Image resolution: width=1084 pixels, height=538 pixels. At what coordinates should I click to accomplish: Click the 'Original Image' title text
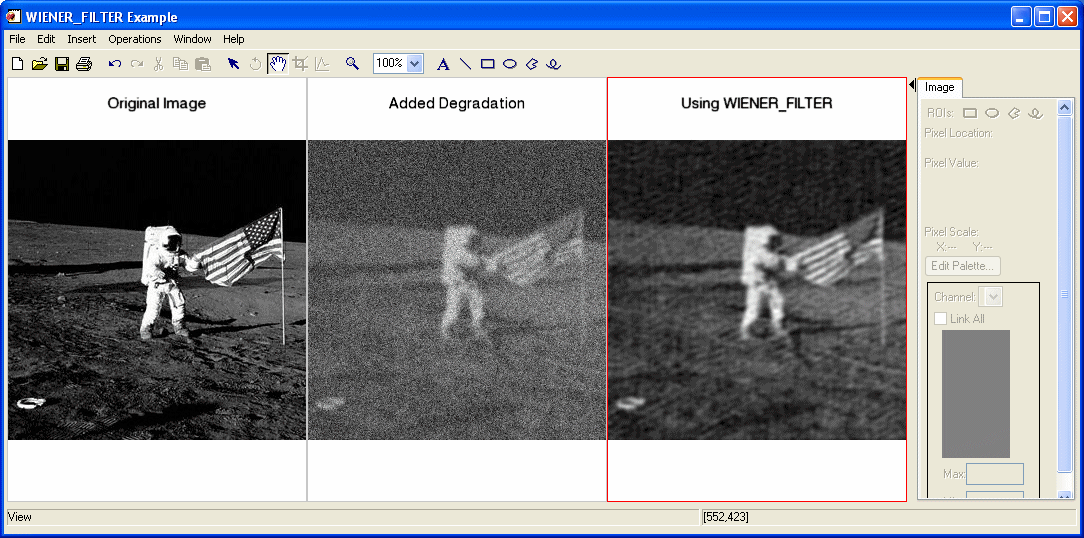pos(157,104)
